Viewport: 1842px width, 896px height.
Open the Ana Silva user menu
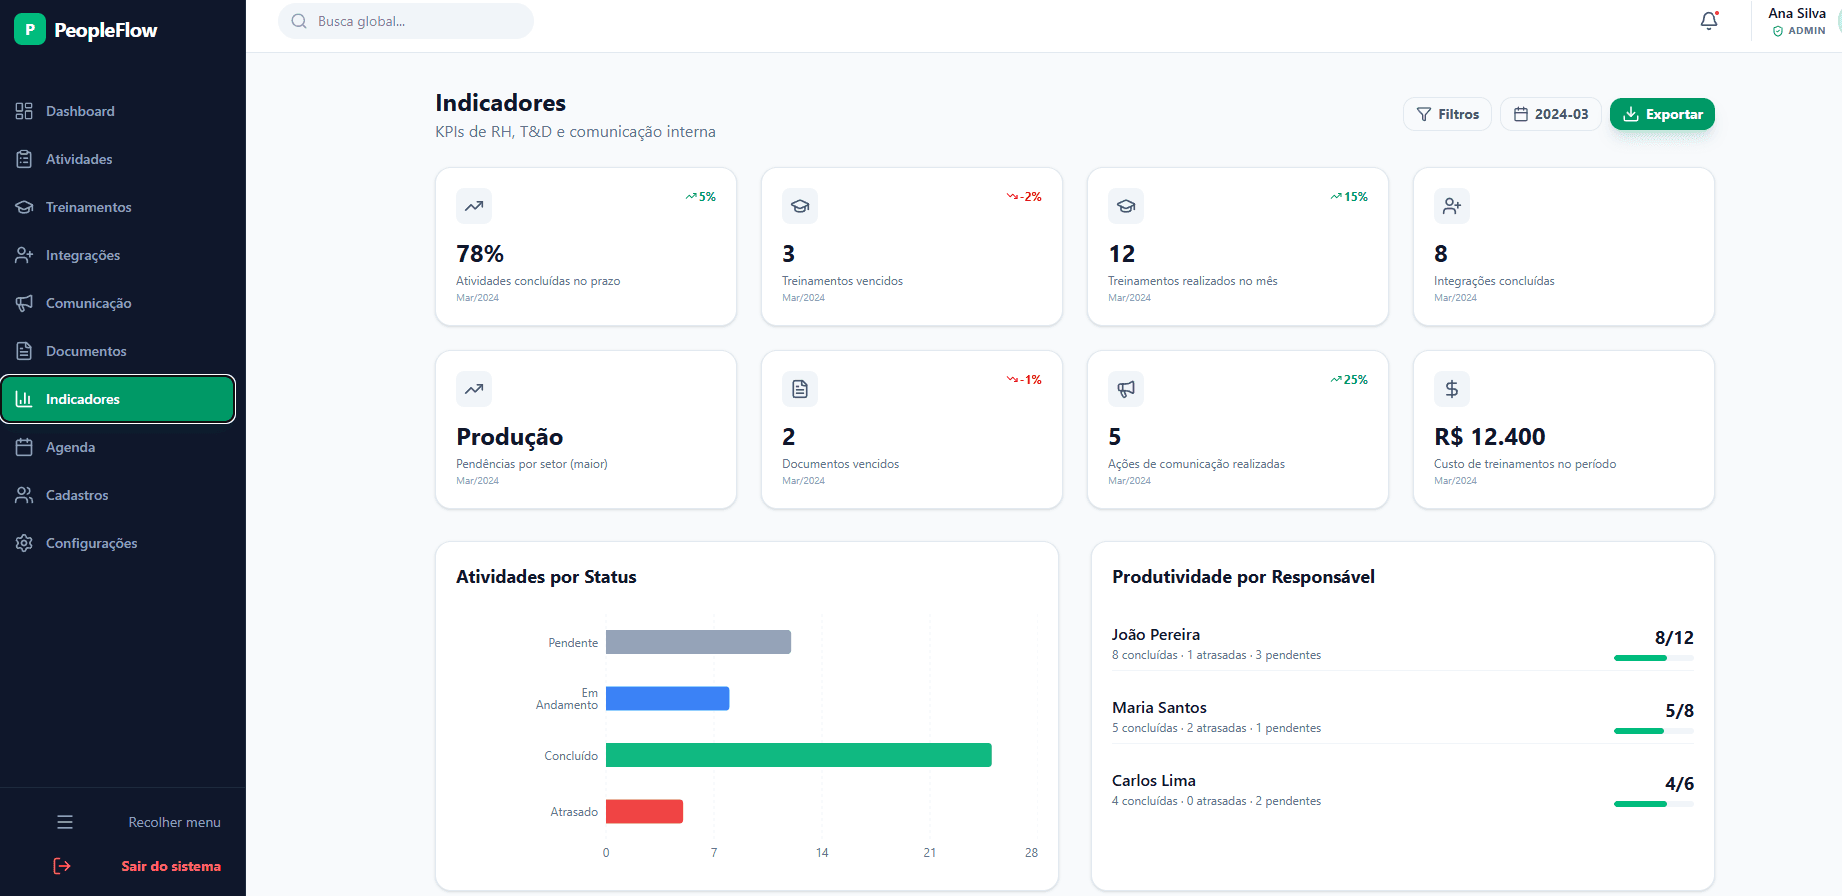[1797, 21]
